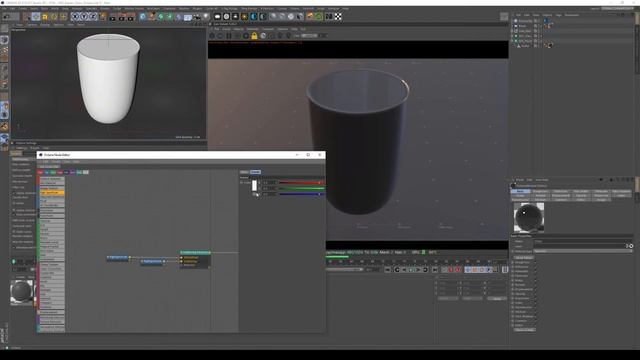The height and width of the screenshot is (360, 640).
Task: Click the checkerboard icon in the Octane toolbar
Action: click(x=338, y=17)
